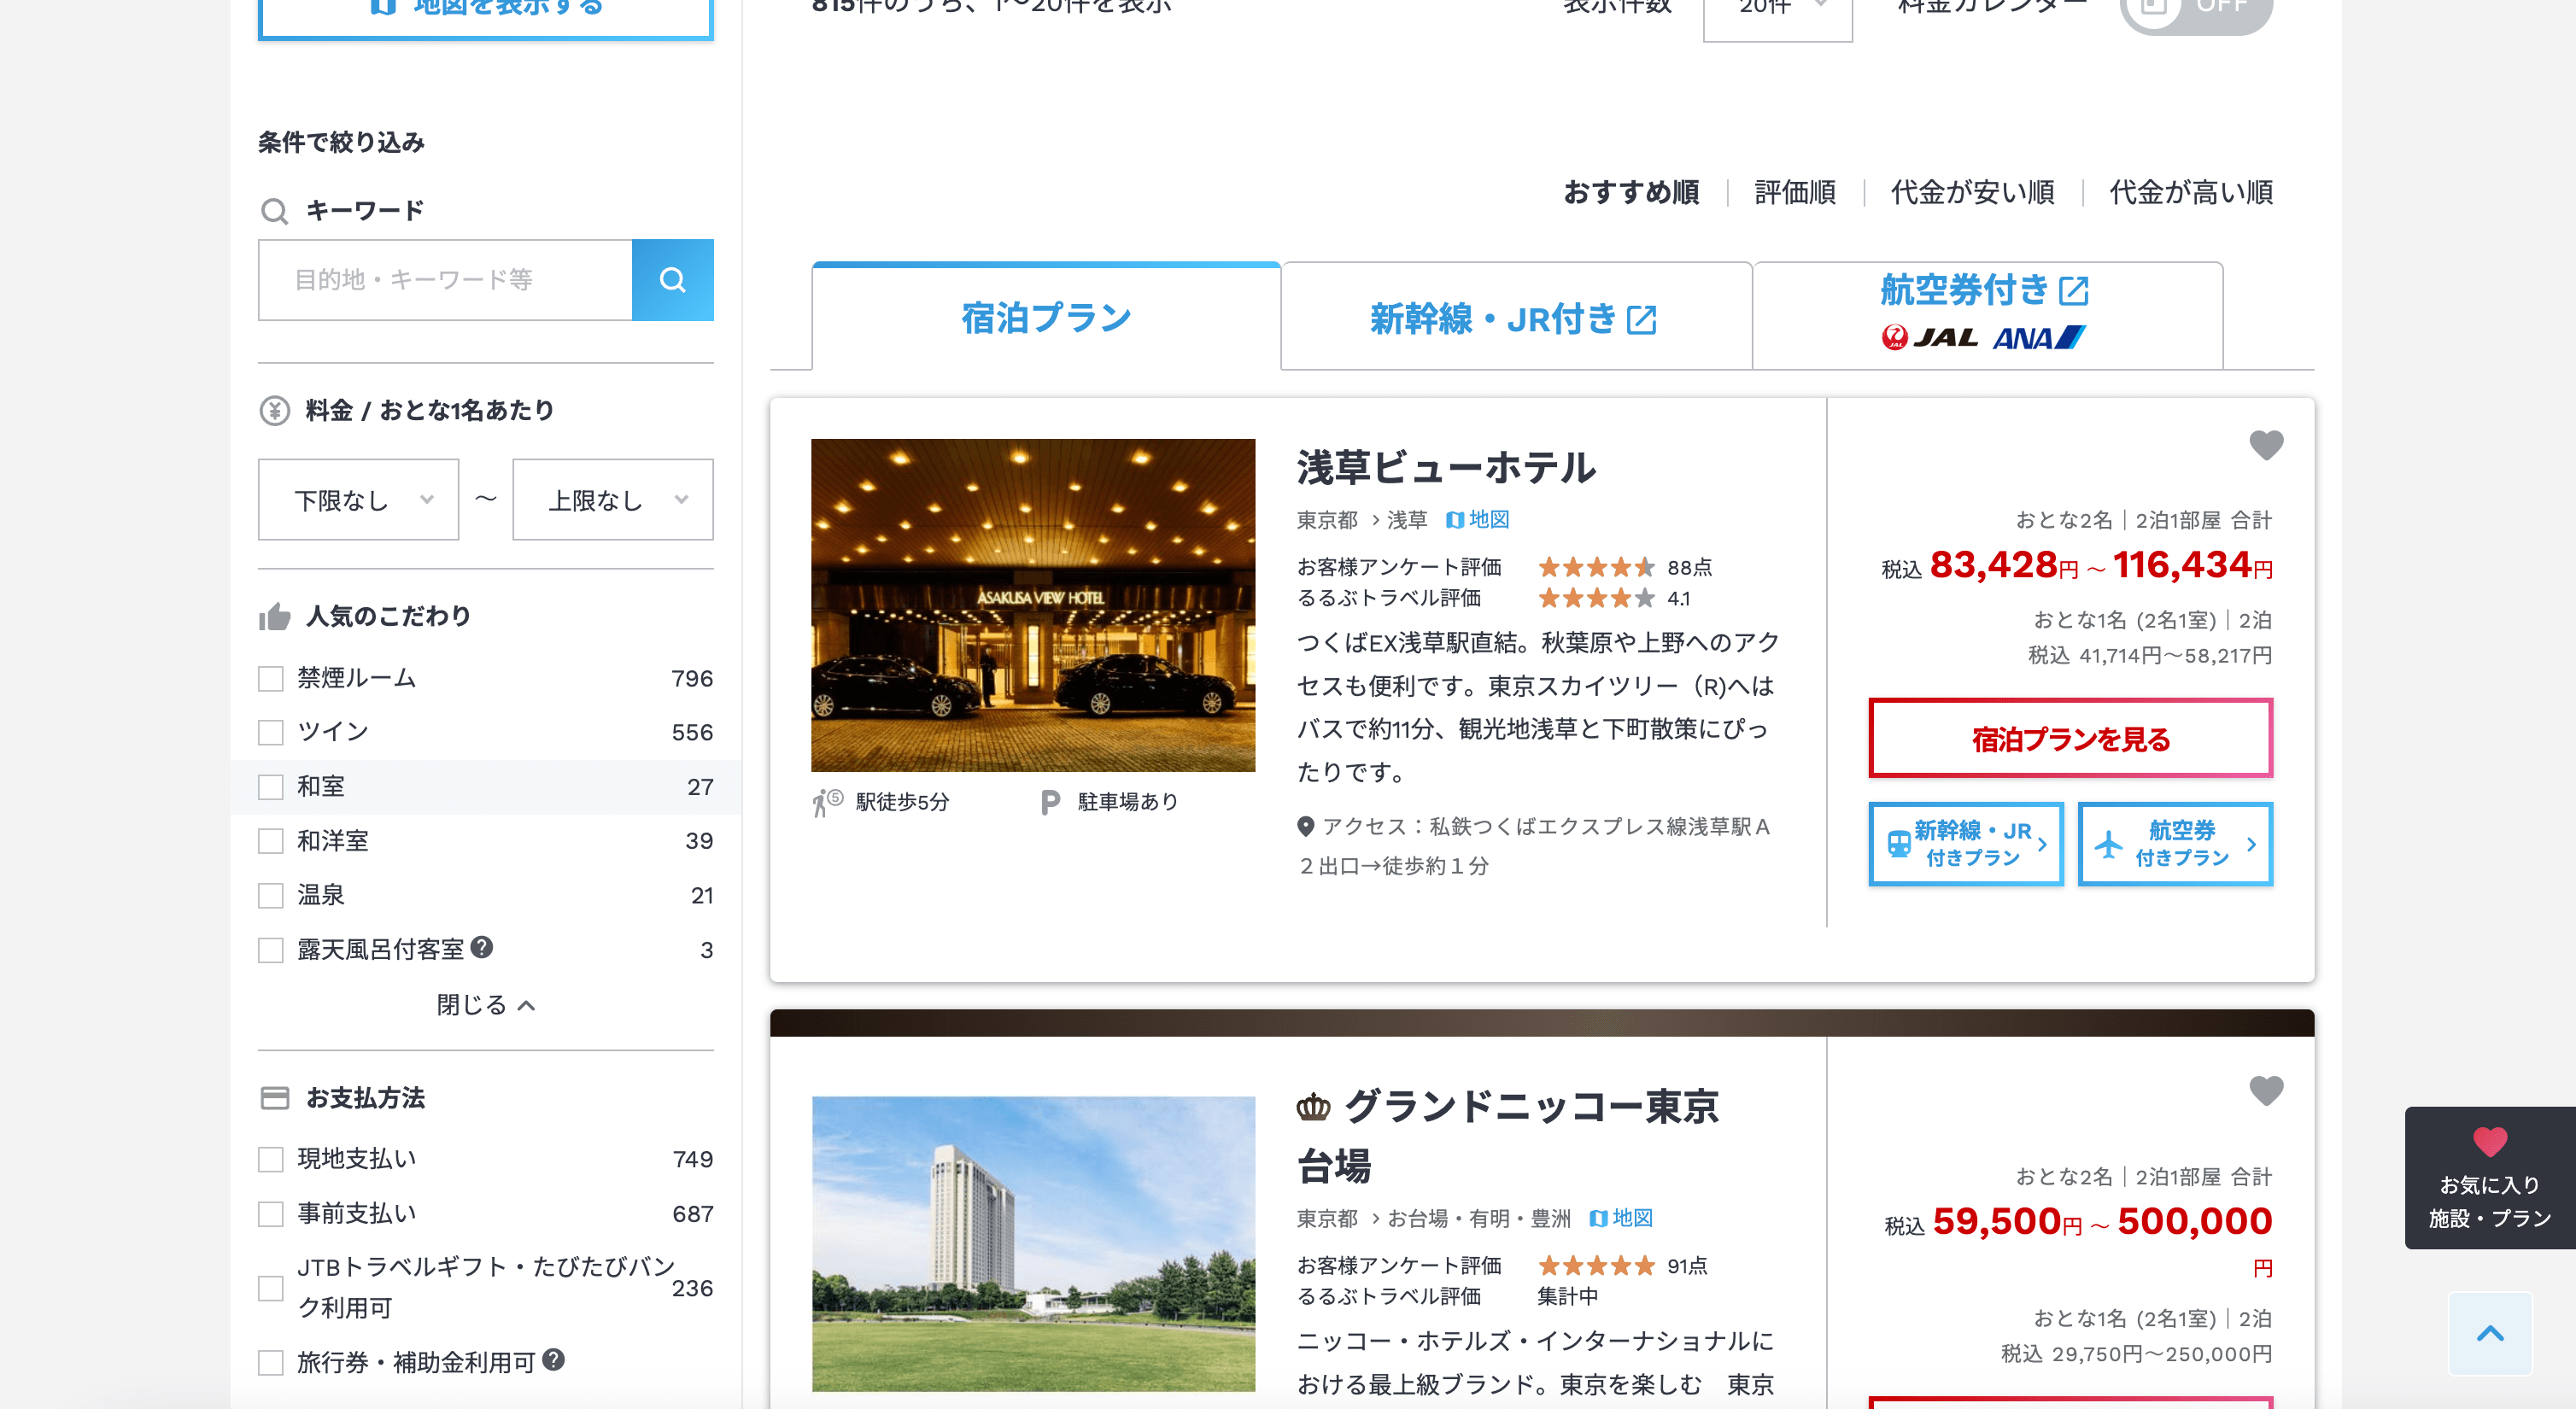2576x1409 pixels.
Task: Favorite 浅草ビューホテル with the heart icon
Action: pos(2265,445)
